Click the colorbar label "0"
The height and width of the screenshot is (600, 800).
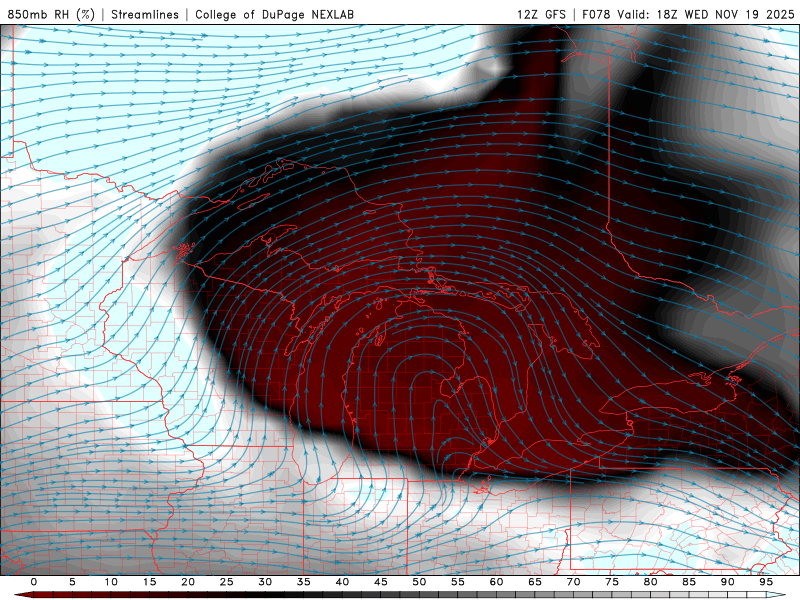point(34,582)
